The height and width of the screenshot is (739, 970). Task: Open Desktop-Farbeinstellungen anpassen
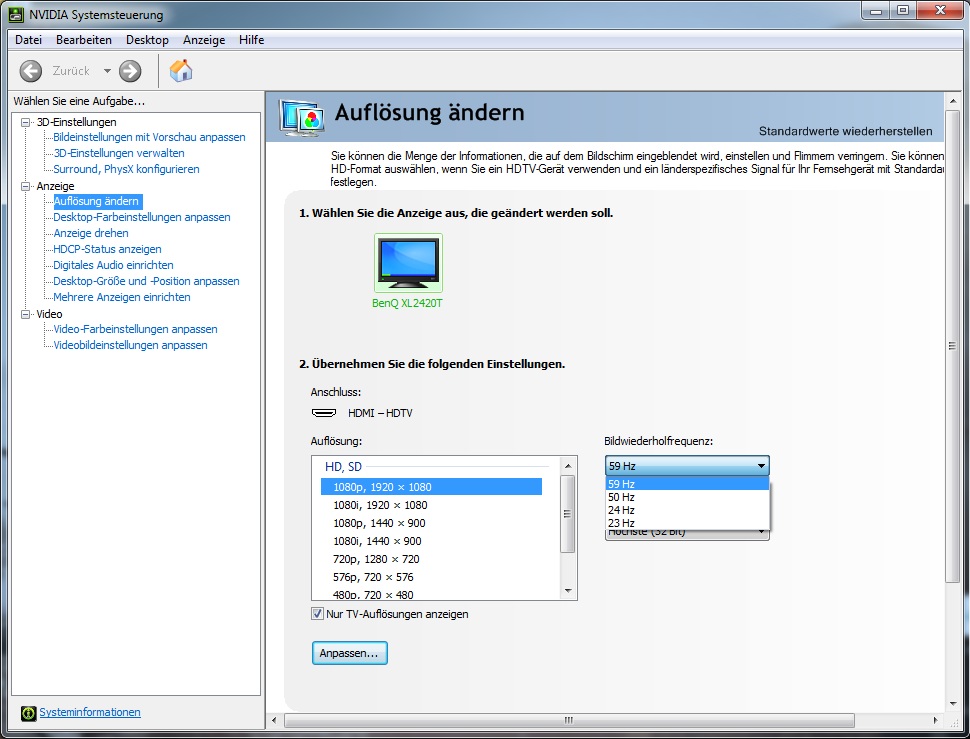pos(142,218)
